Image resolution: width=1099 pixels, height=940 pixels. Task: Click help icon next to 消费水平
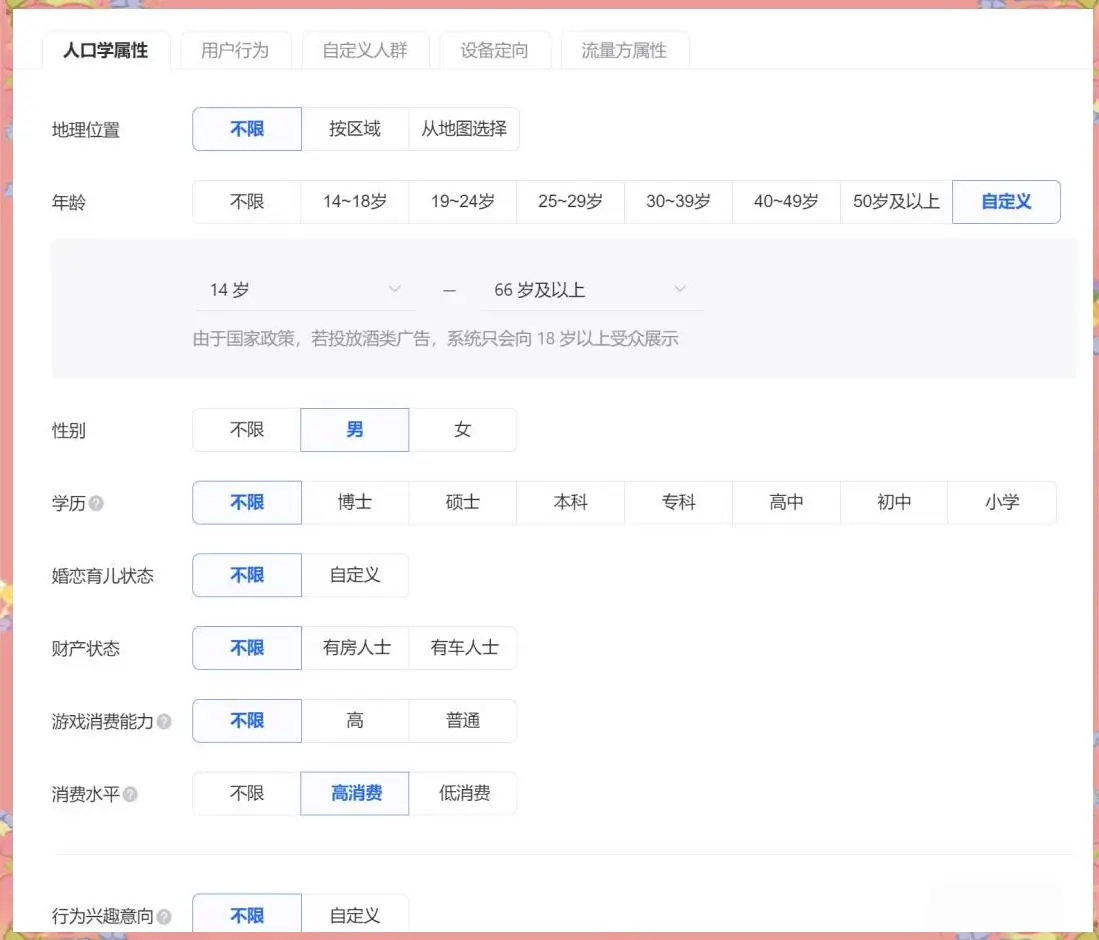tap(130, 794)
